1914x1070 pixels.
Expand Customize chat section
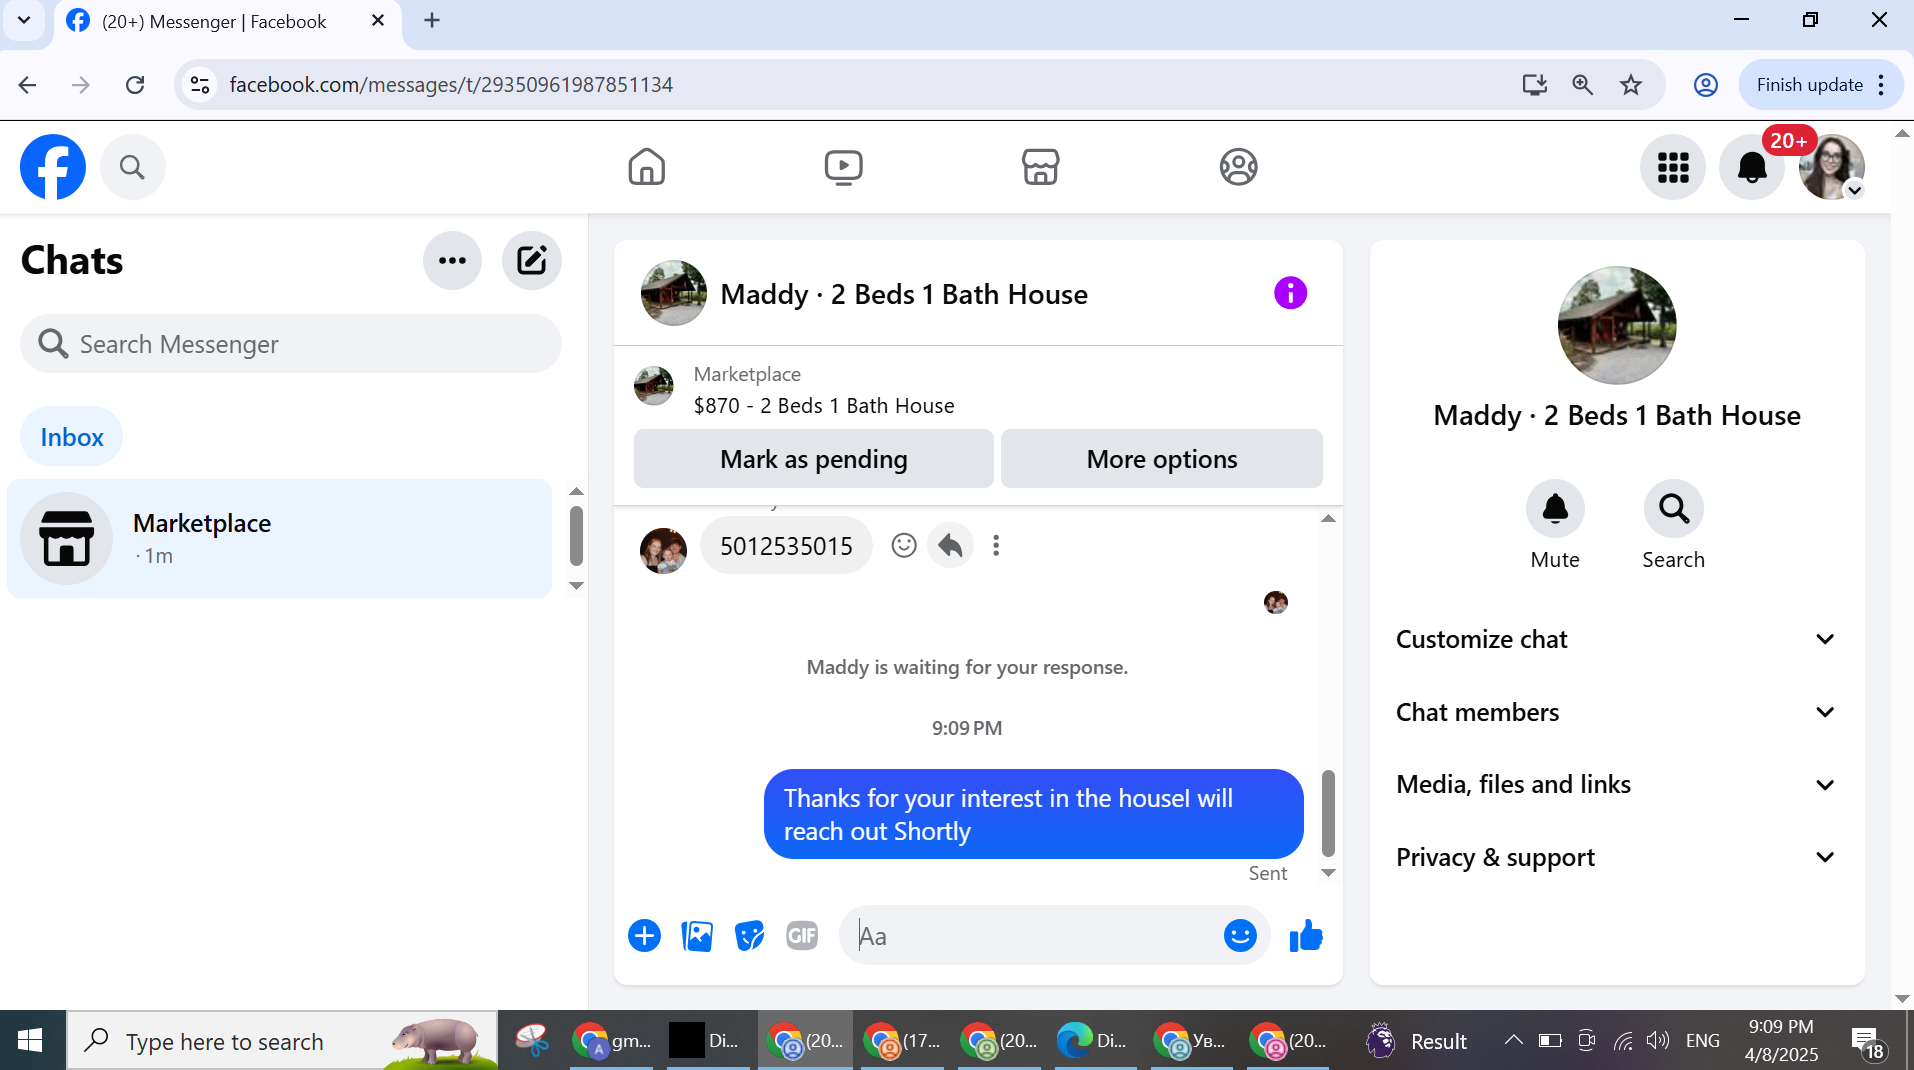1616,640
